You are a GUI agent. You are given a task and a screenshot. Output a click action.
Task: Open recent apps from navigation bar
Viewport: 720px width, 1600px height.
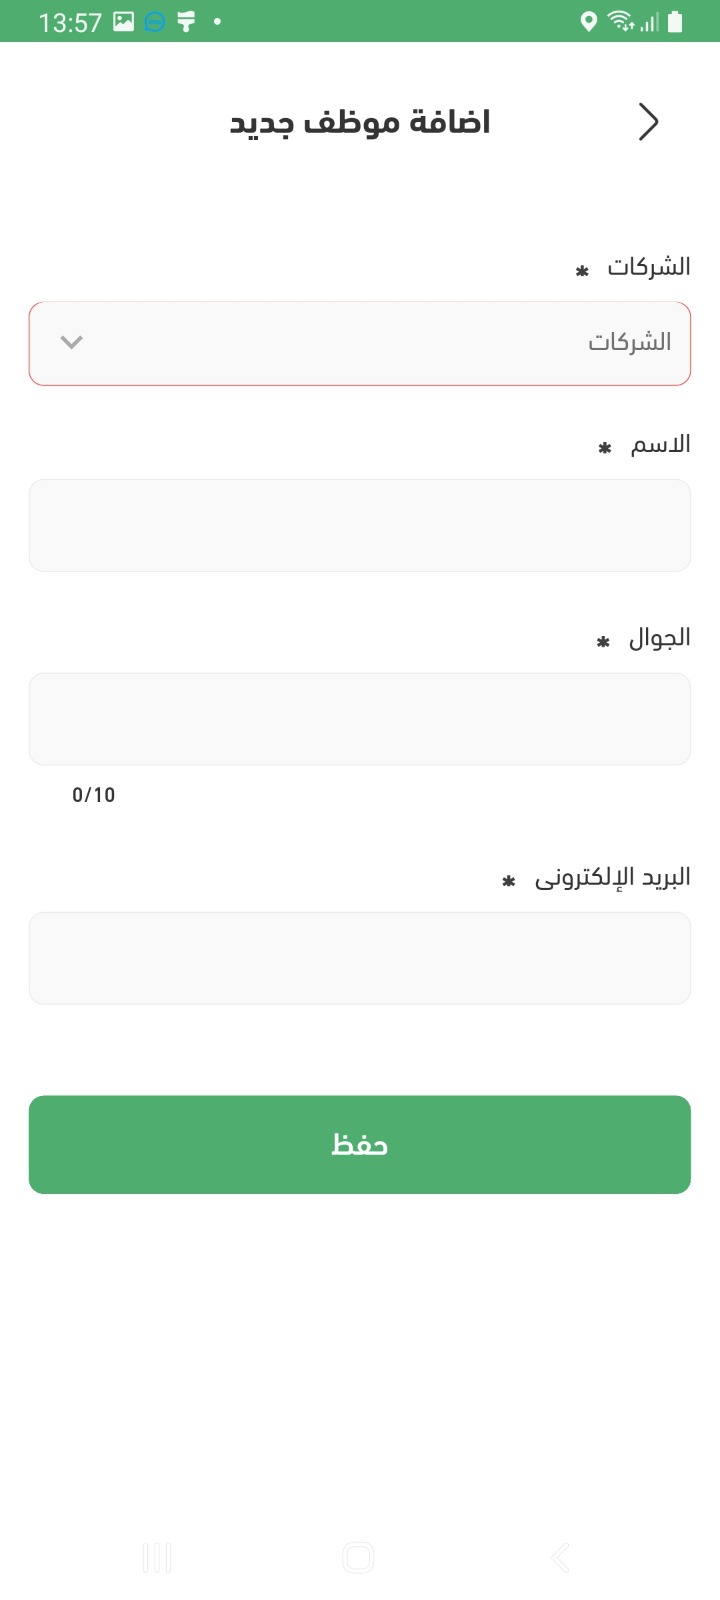(157, 1557)
